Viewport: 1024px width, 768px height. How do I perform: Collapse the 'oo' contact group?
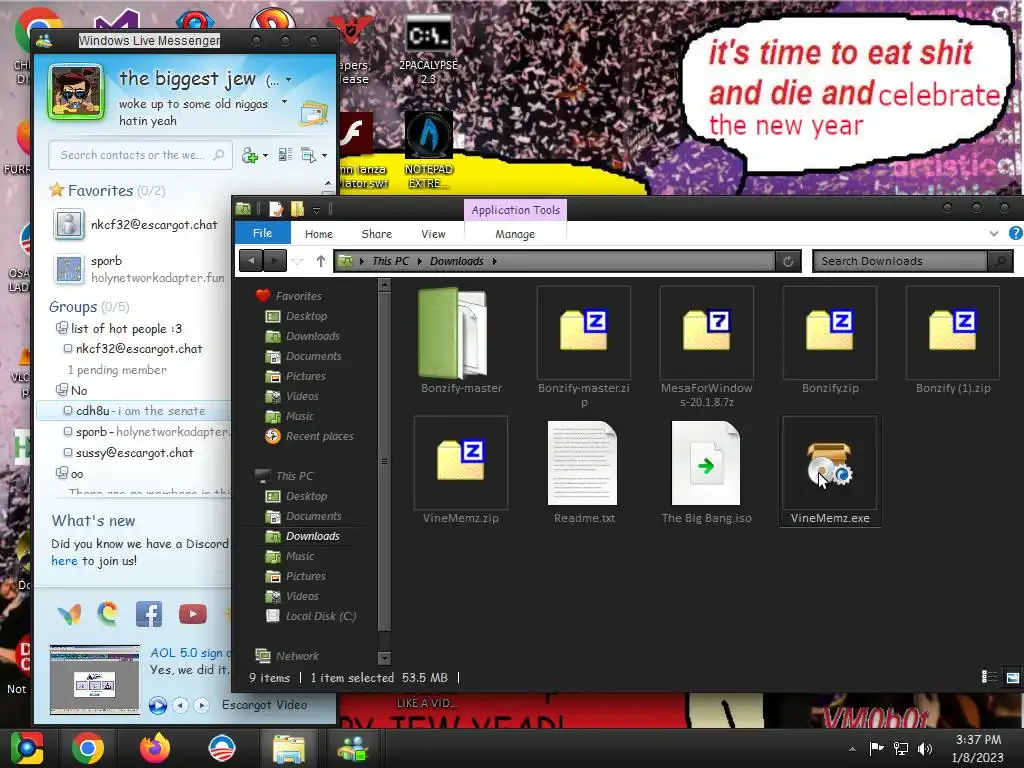coord(61,473)
